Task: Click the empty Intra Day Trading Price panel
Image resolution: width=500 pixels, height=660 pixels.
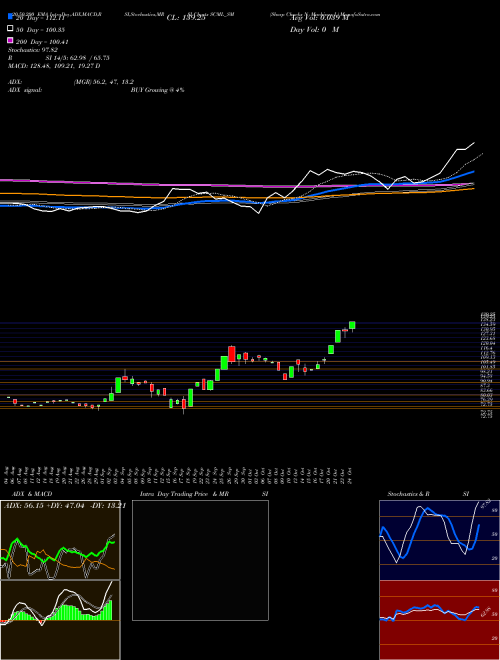Action: coord(200,560)
